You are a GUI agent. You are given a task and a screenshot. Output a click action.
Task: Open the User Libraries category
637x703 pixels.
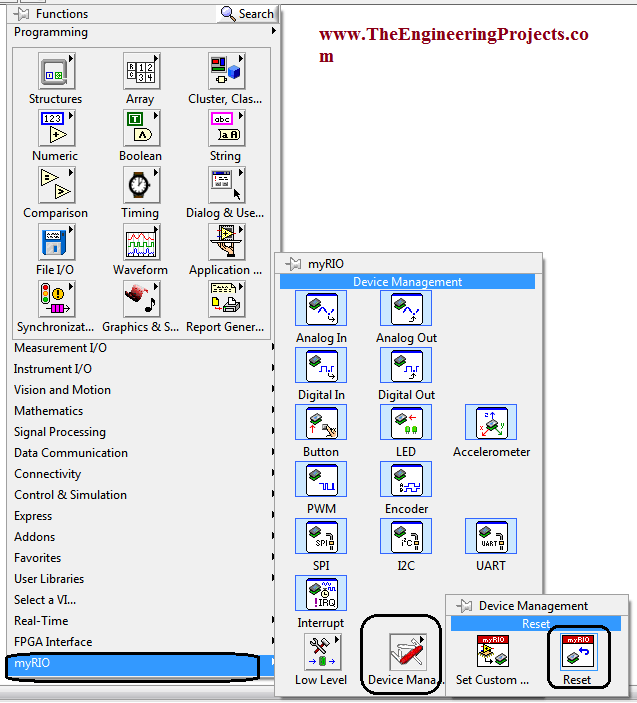(x=143, y=579)
